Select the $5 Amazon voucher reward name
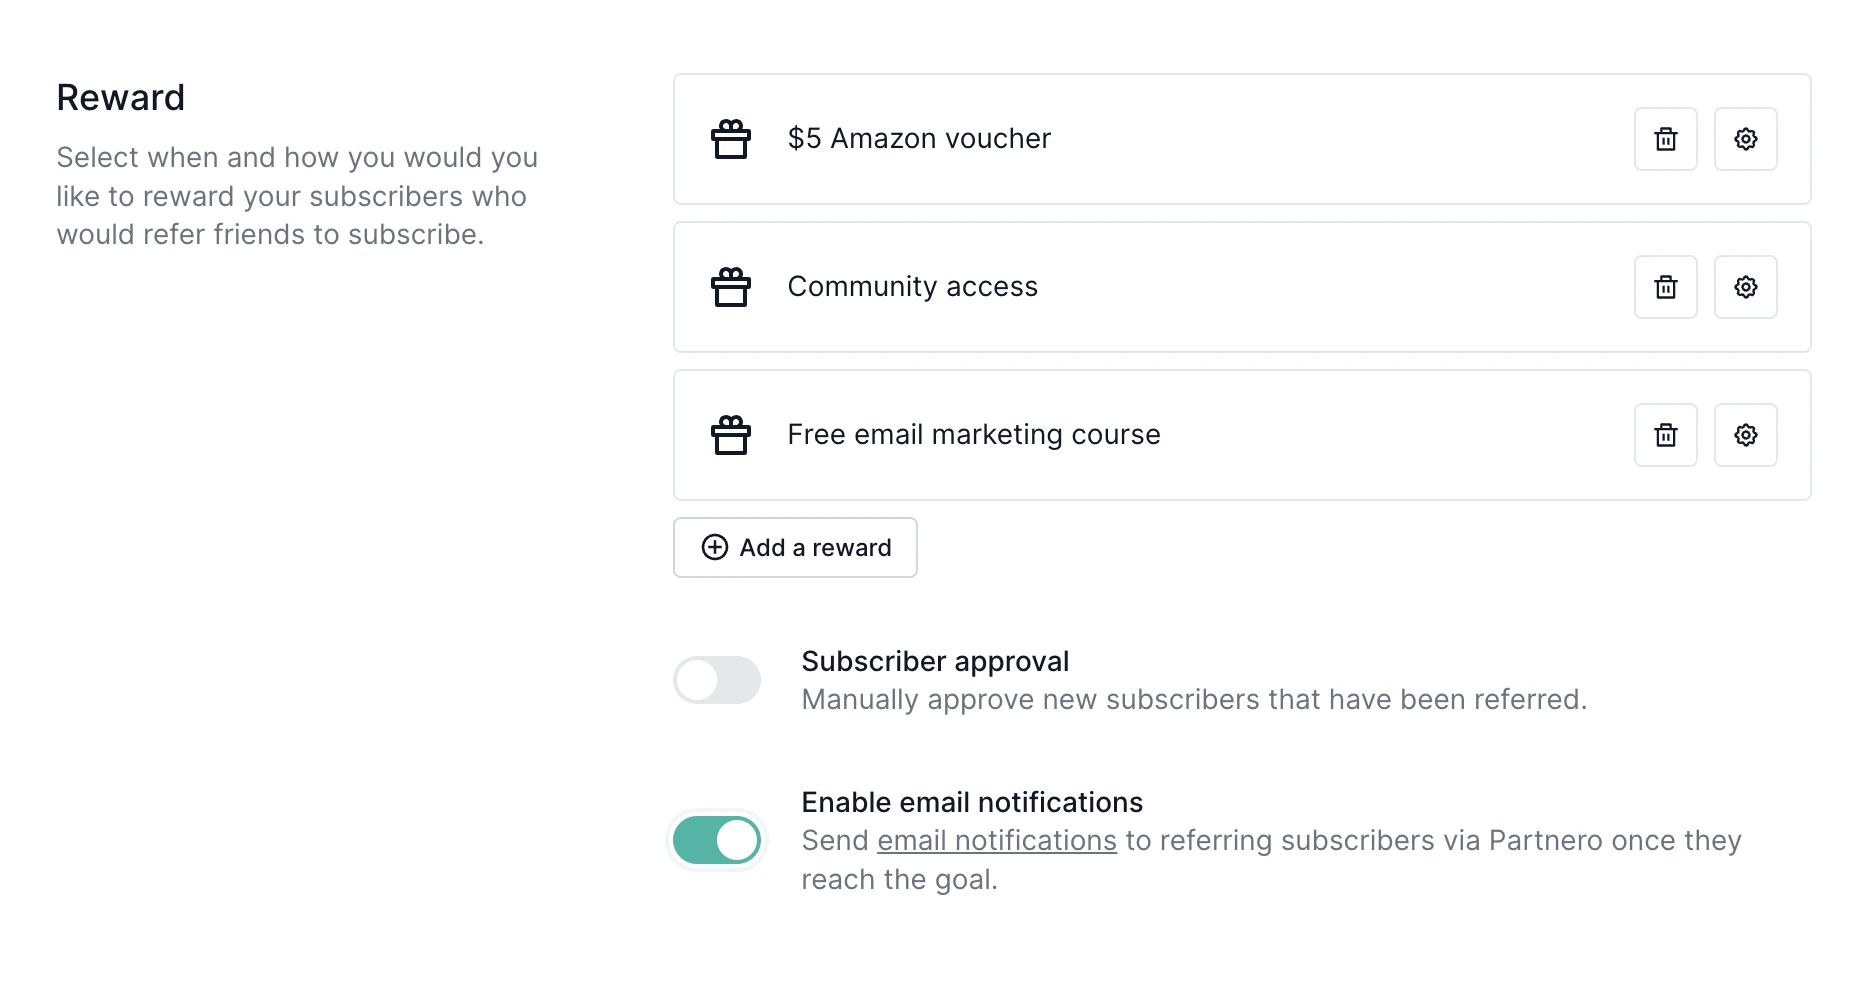 pyautogui.click(x=919, y=138)
